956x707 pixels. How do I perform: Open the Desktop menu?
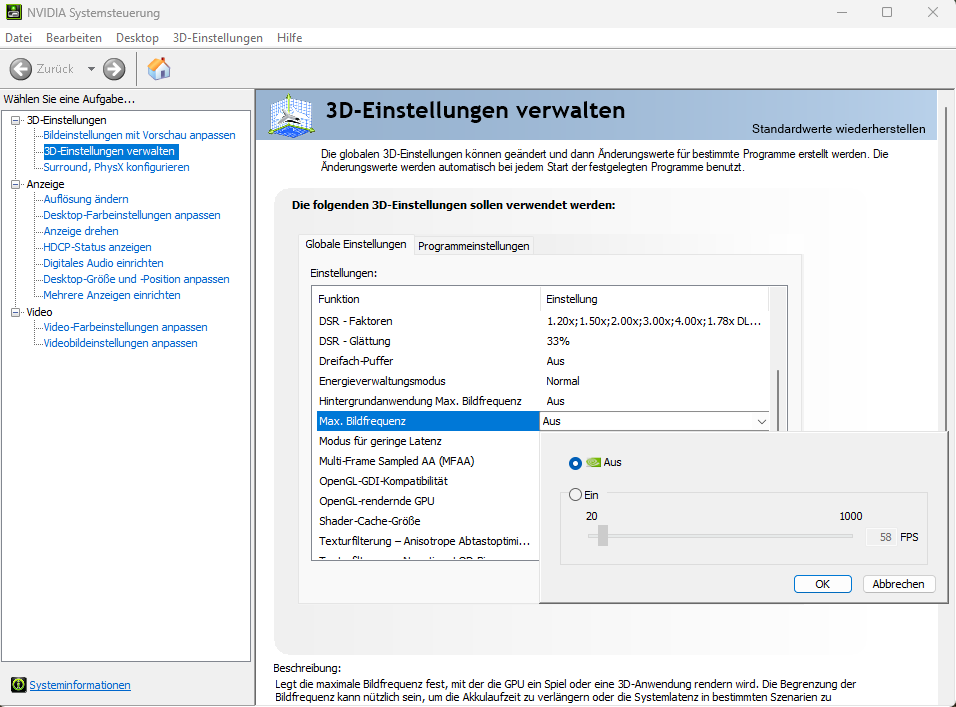(137, 38)
